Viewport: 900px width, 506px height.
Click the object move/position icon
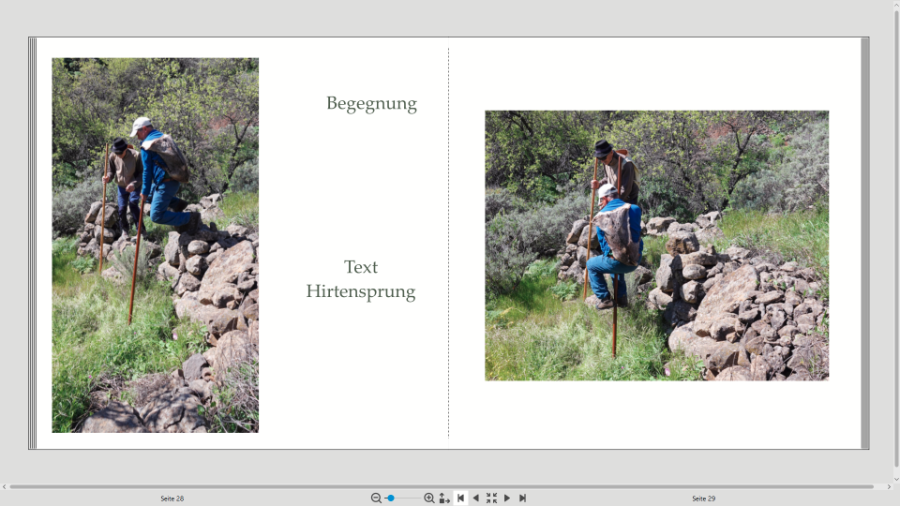[444, 498]
